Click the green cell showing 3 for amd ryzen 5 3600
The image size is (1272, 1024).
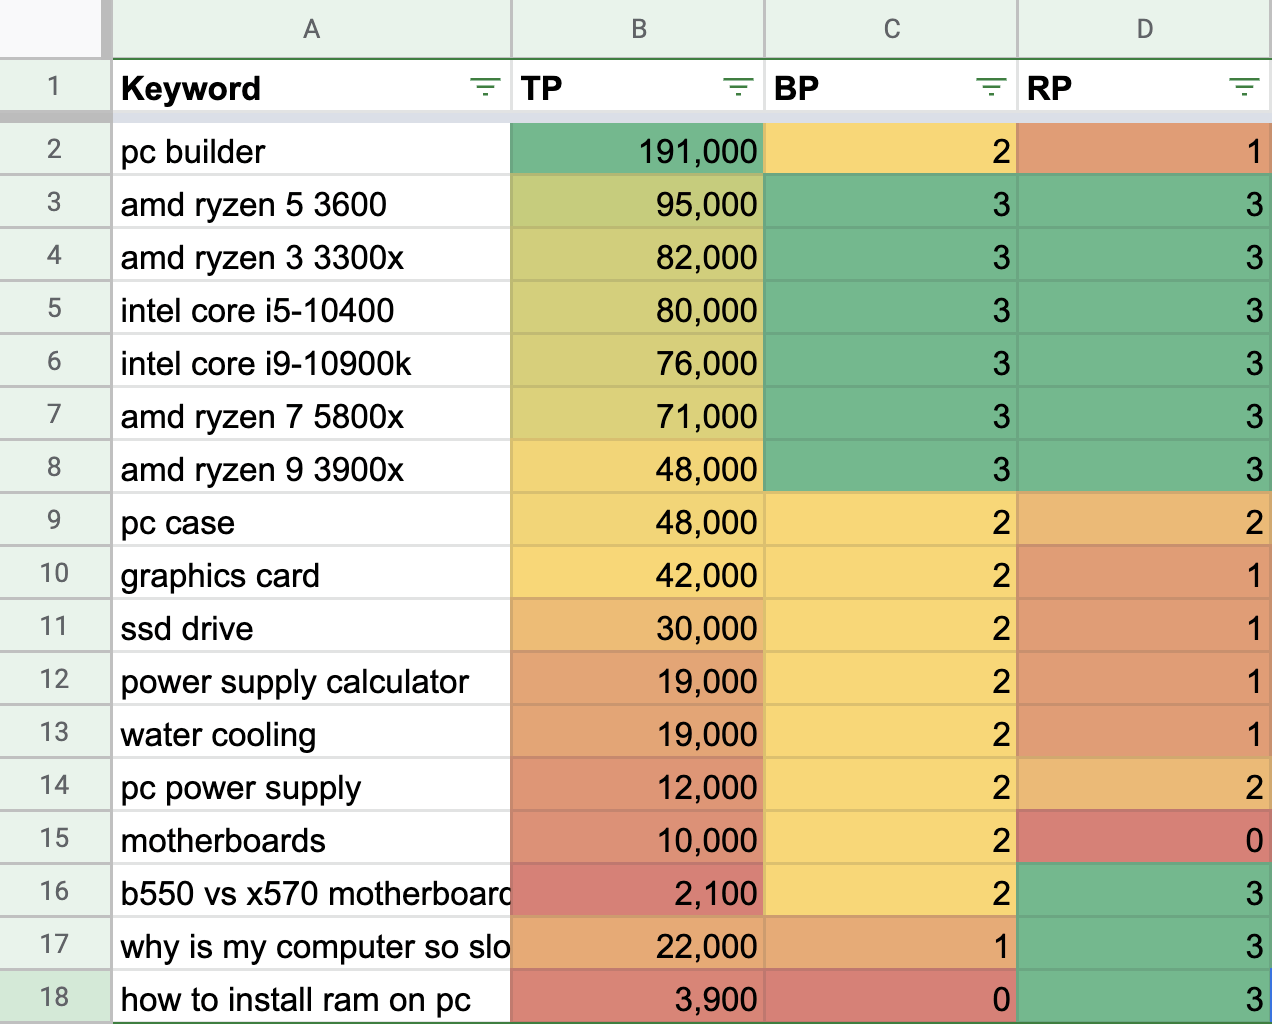pos(890,204)
